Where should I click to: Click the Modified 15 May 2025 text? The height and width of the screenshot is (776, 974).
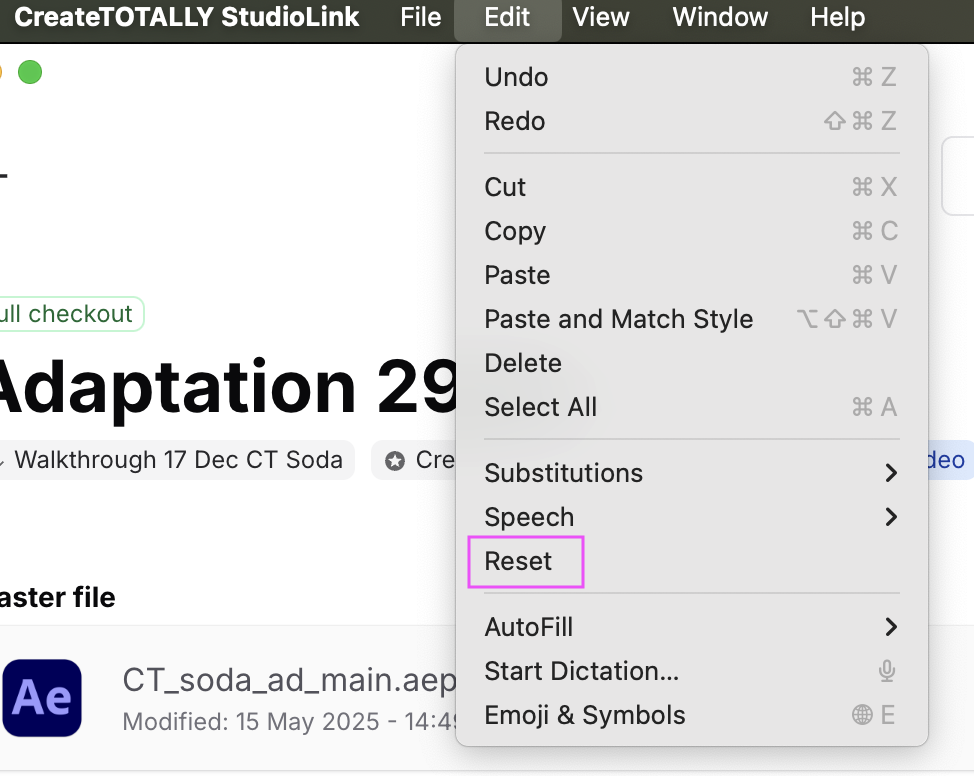coord(289,722)
